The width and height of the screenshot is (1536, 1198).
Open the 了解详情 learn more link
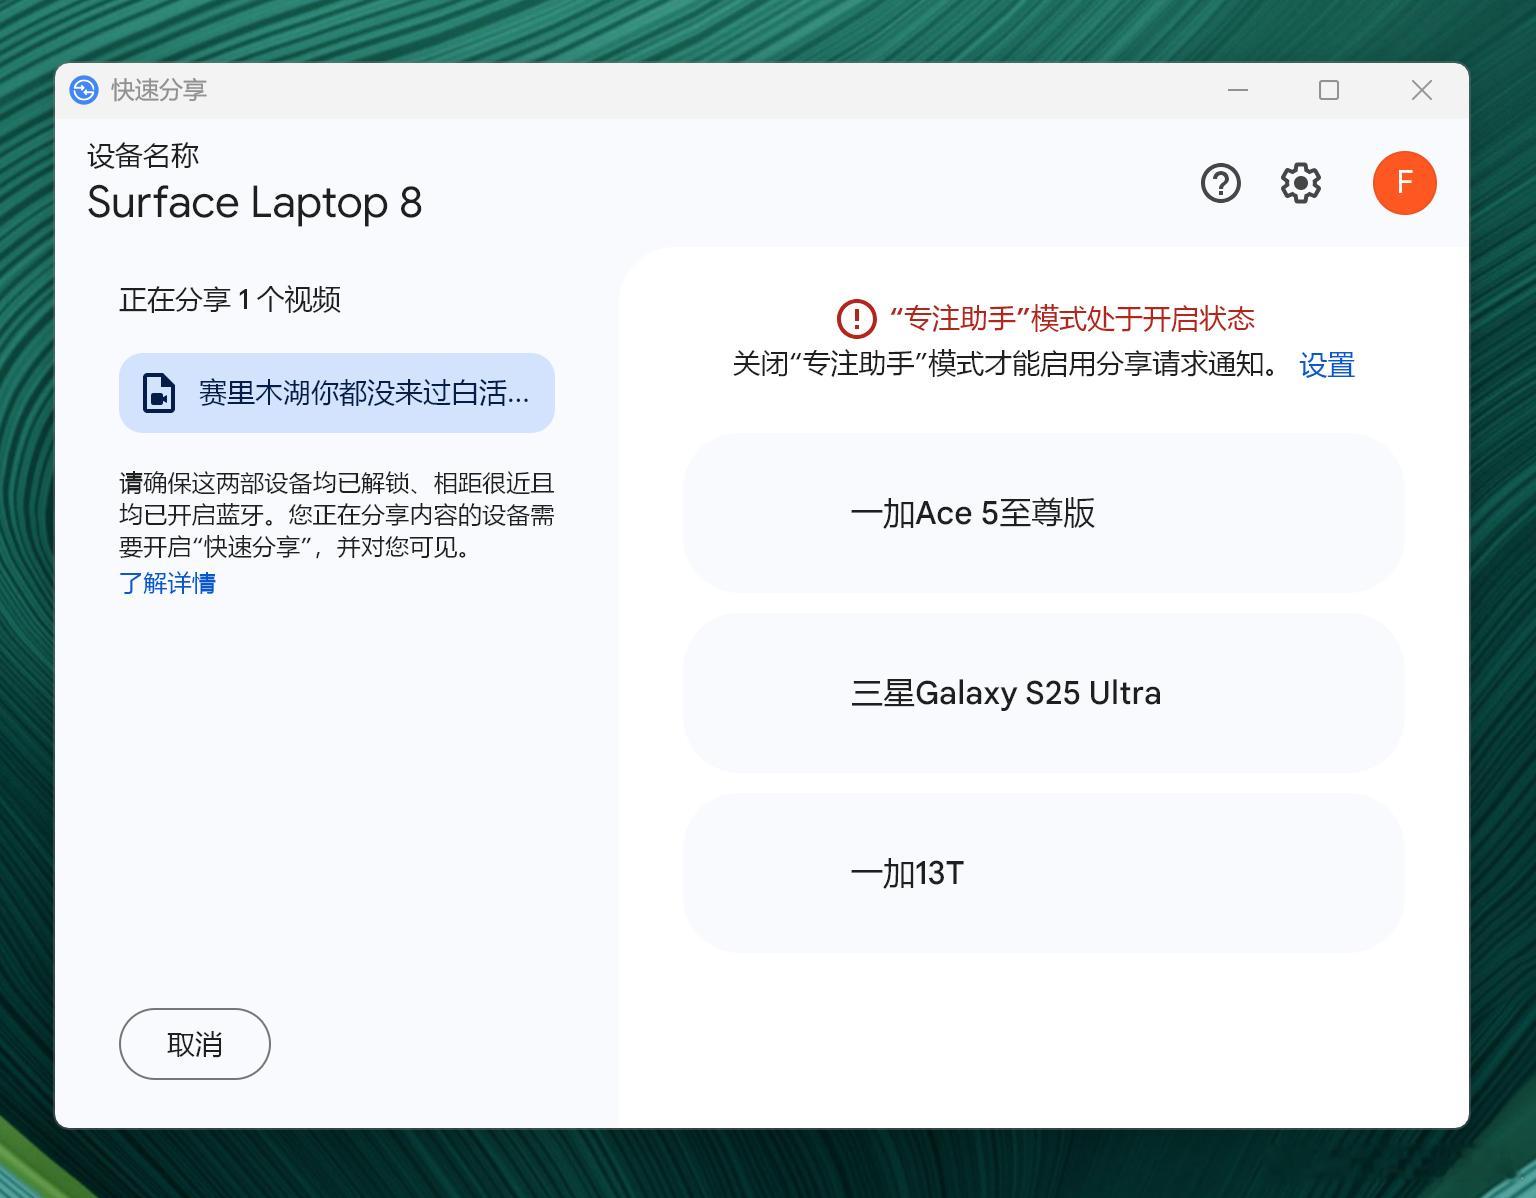click(167, 583)
